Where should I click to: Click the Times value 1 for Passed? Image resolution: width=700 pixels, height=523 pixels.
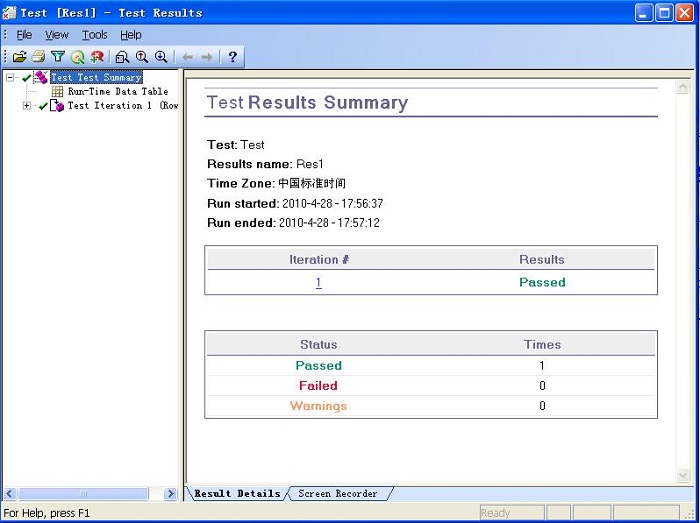[542, 365]
